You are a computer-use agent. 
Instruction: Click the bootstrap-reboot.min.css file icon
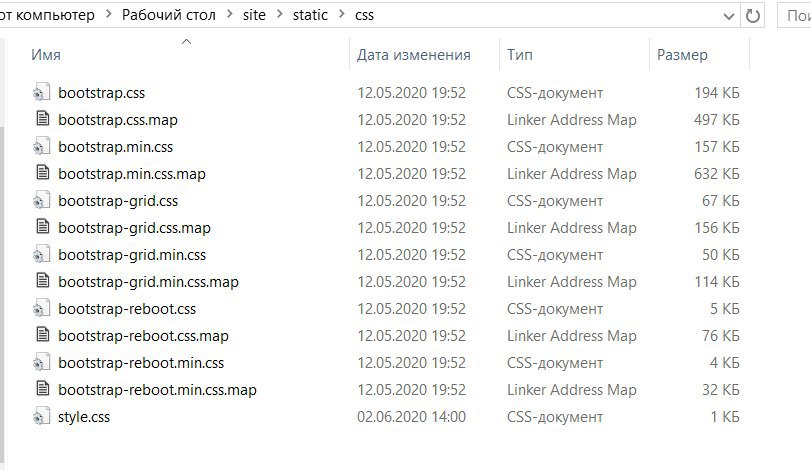coord(41,362)
